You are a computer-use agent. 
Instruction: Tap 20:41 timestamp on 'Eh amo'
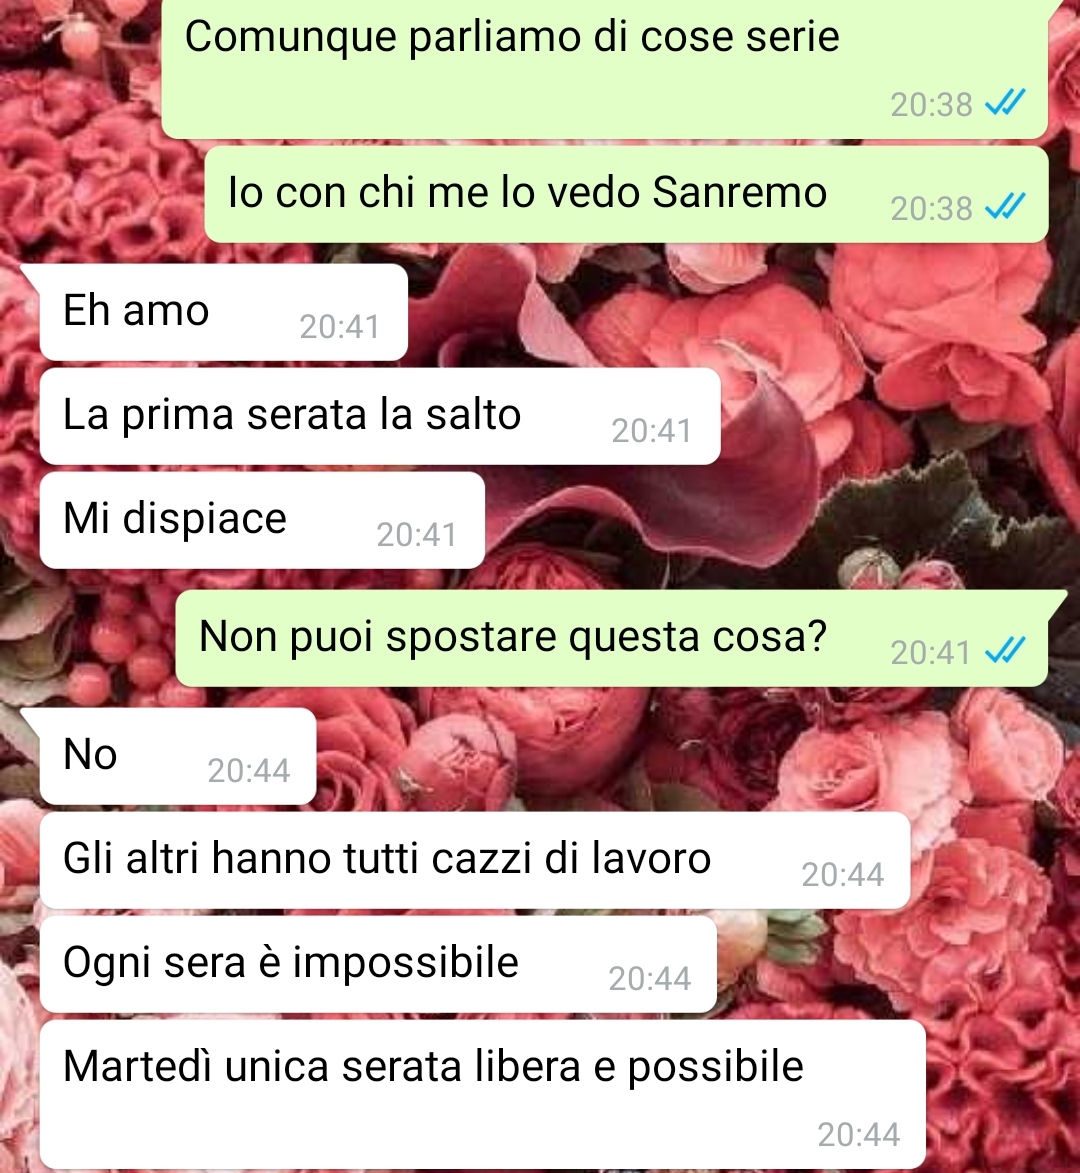coord(340,327)
